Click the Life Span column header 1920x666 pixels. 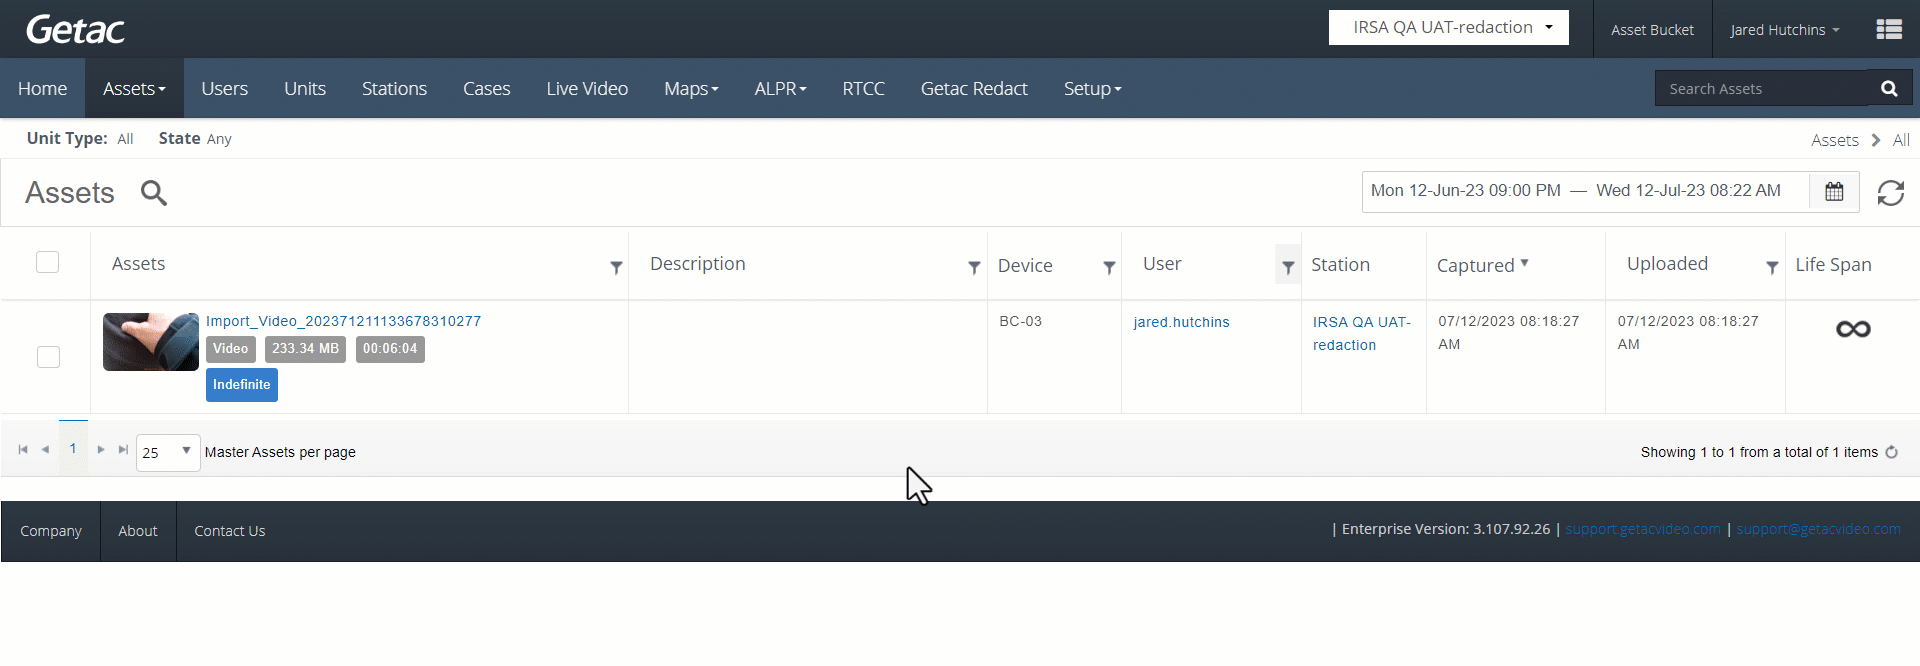tap(1833, 265)
